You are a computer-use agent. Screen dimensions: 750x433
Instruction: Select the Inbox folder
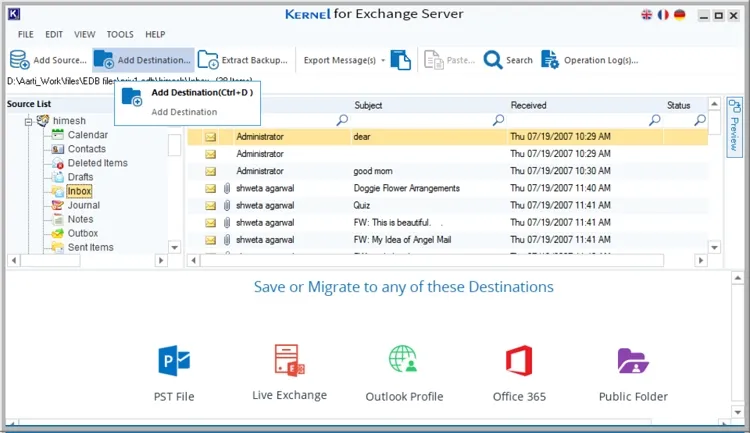79,191
